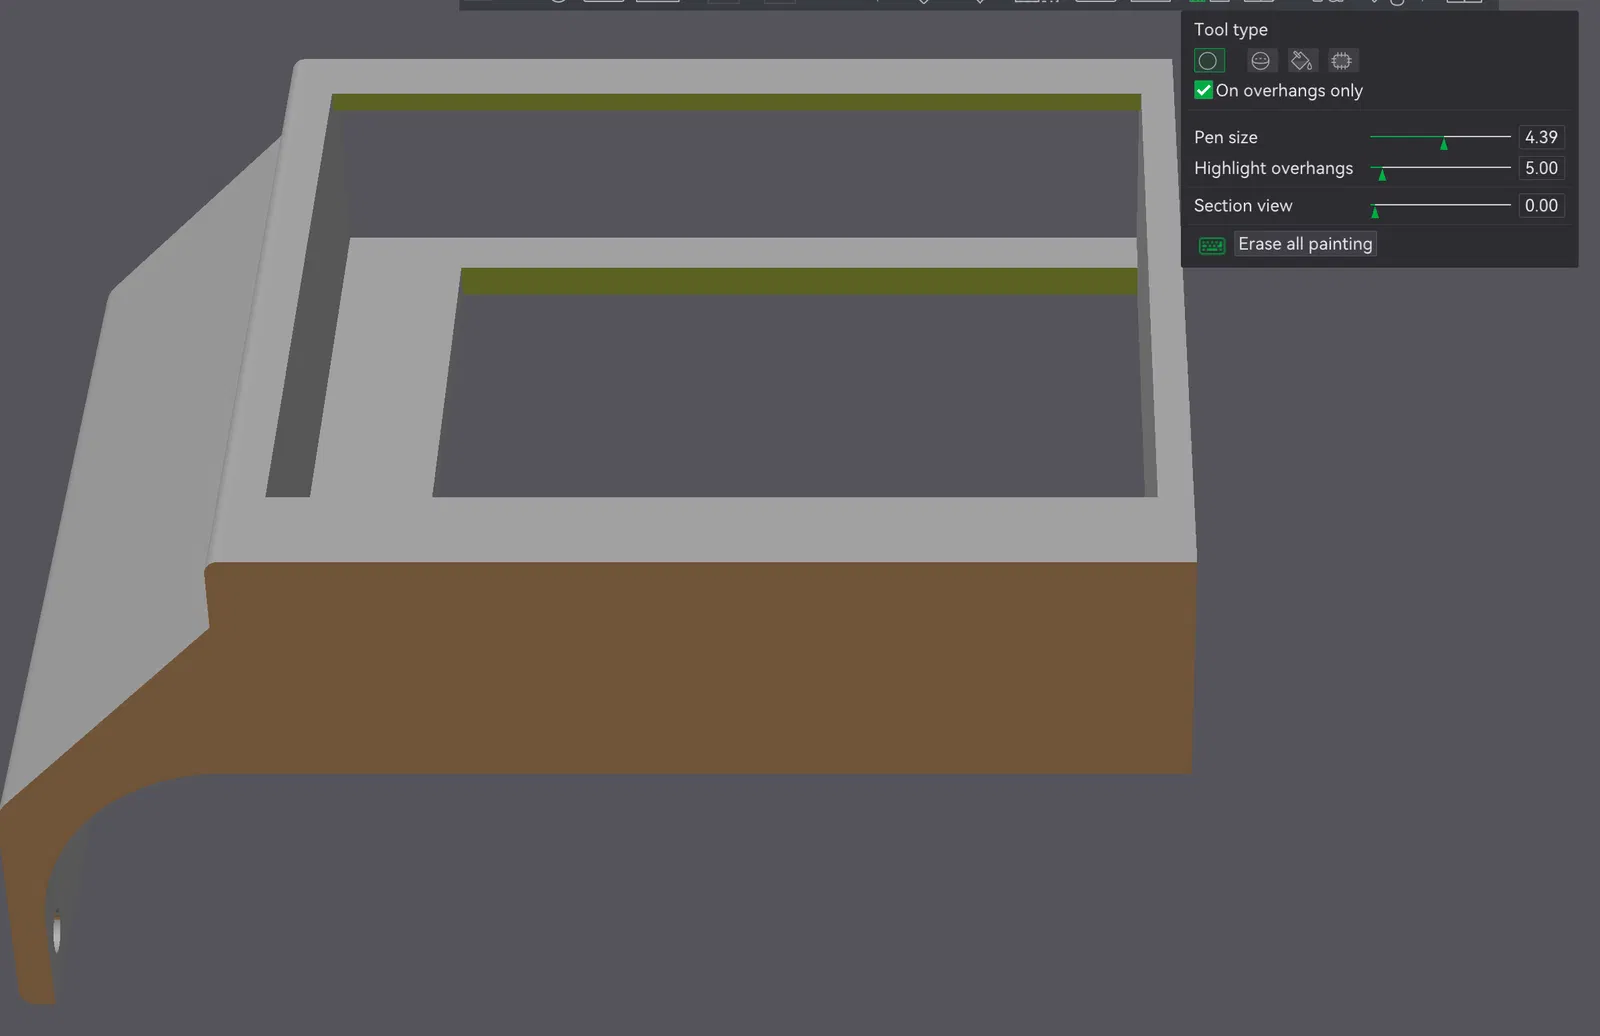Click the brown painted front face of model
Image resolution: width=1600 pixels, height=1036 pixels.
(700, 668)
